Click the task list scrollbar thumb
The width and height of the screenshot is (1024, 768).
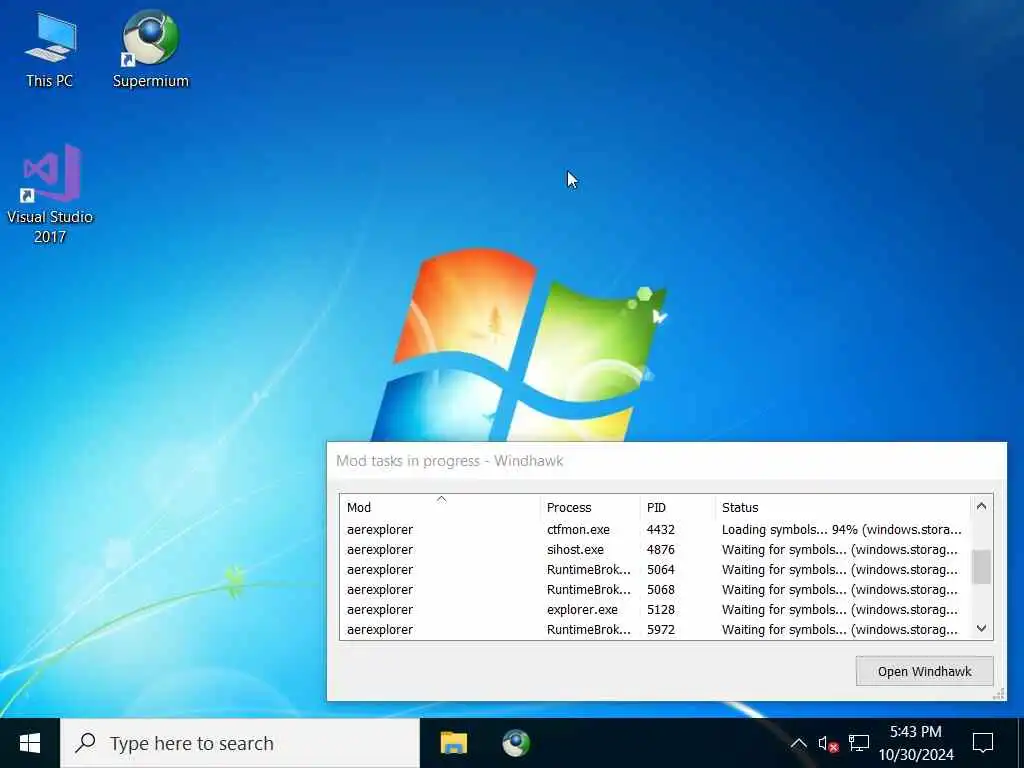click(x=982, y=567)
